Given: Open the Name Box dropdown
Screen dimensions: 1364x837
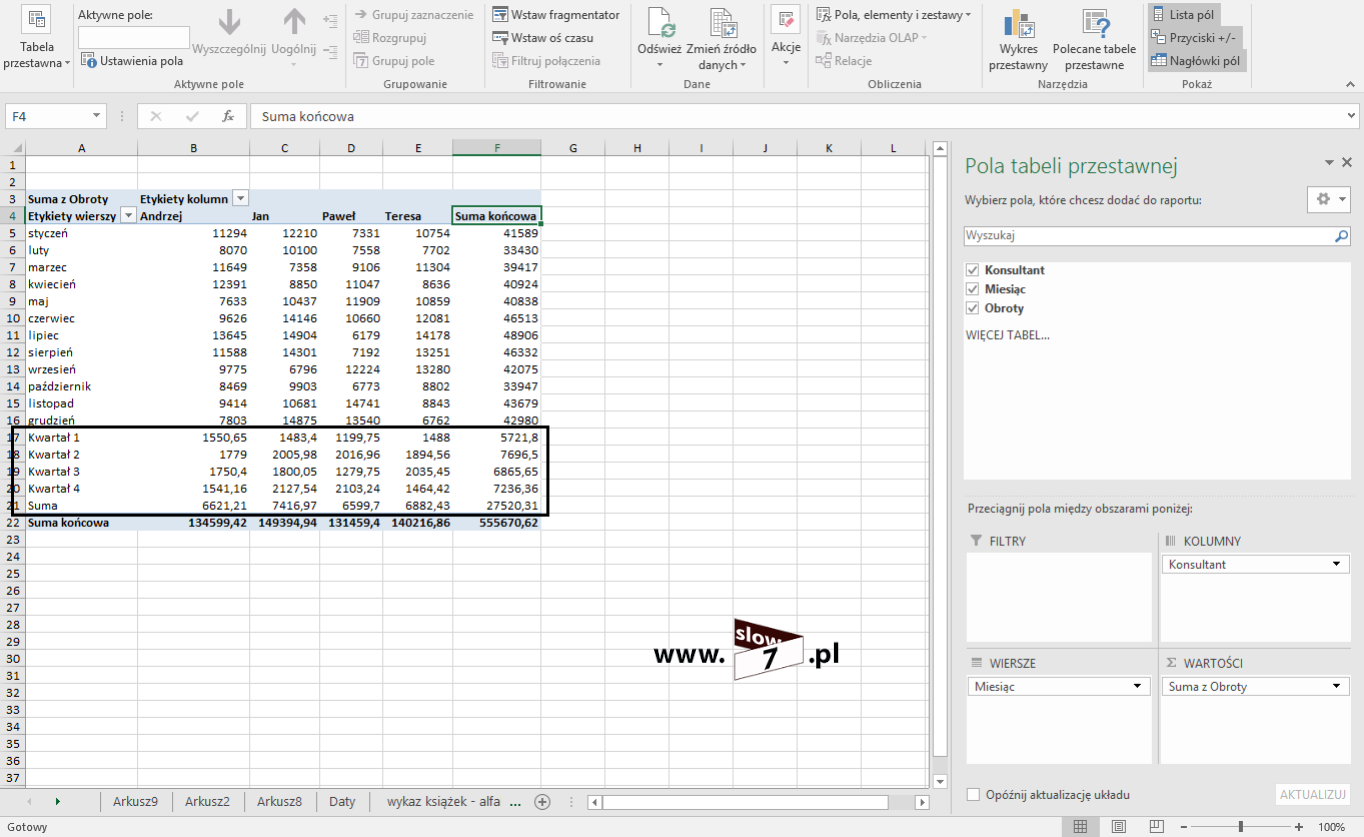Looking at the screenshot, I should (96, 116).
